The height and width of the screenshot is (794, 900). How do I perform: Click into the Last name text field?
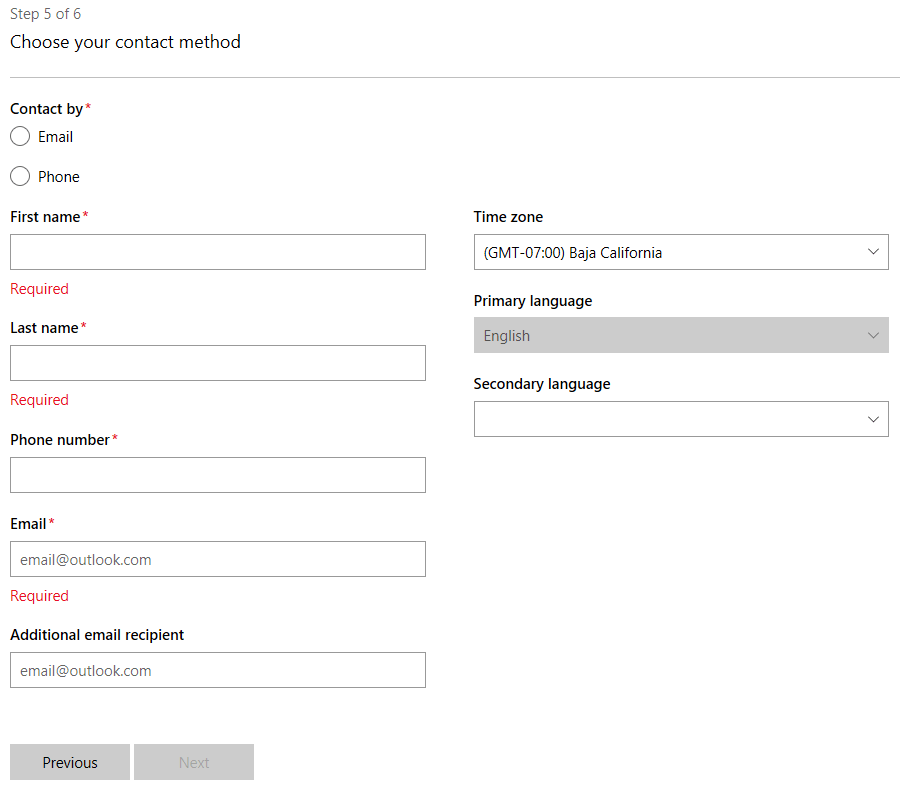217,363
